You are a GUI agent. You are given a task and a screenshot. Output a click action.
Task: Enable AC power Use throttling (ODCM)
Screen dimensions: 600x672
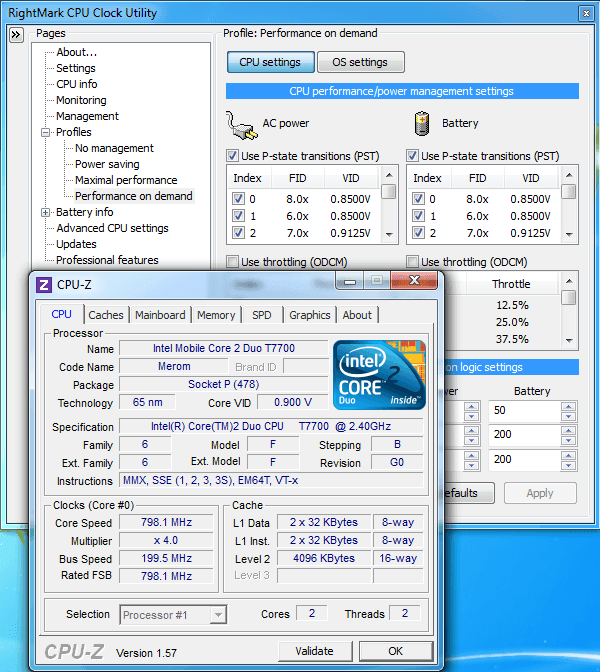(x=232, y=261)
